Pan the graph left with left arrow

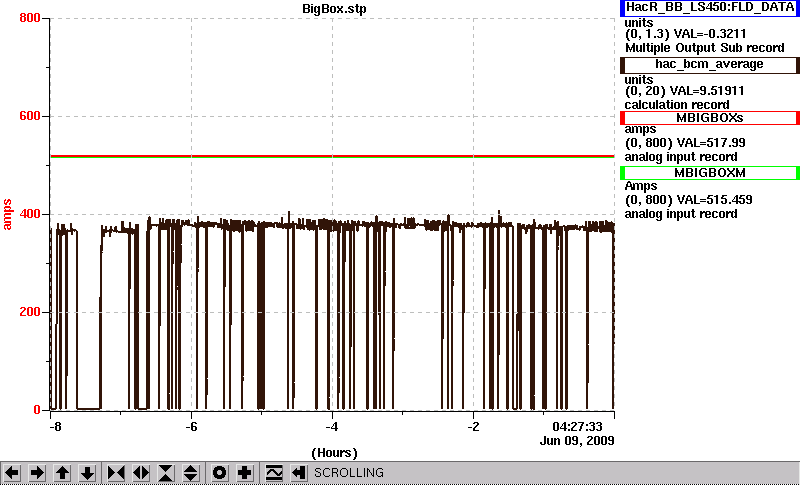tap(12, 473)
